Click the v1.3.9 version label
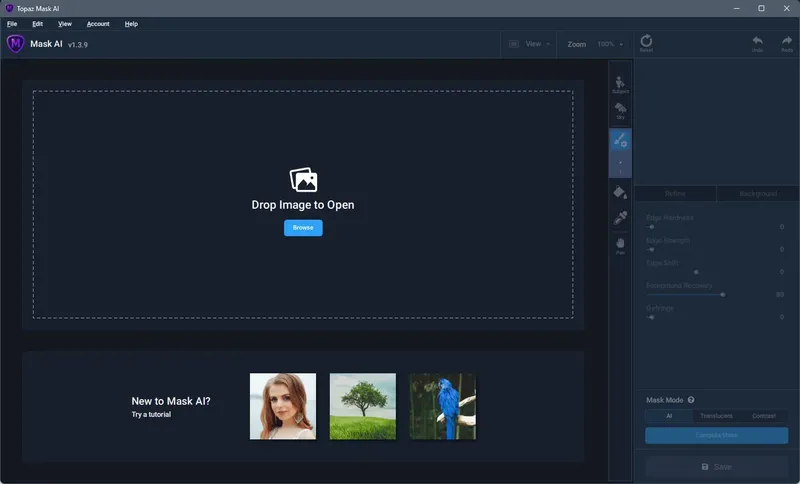 (x=78, y=45)
